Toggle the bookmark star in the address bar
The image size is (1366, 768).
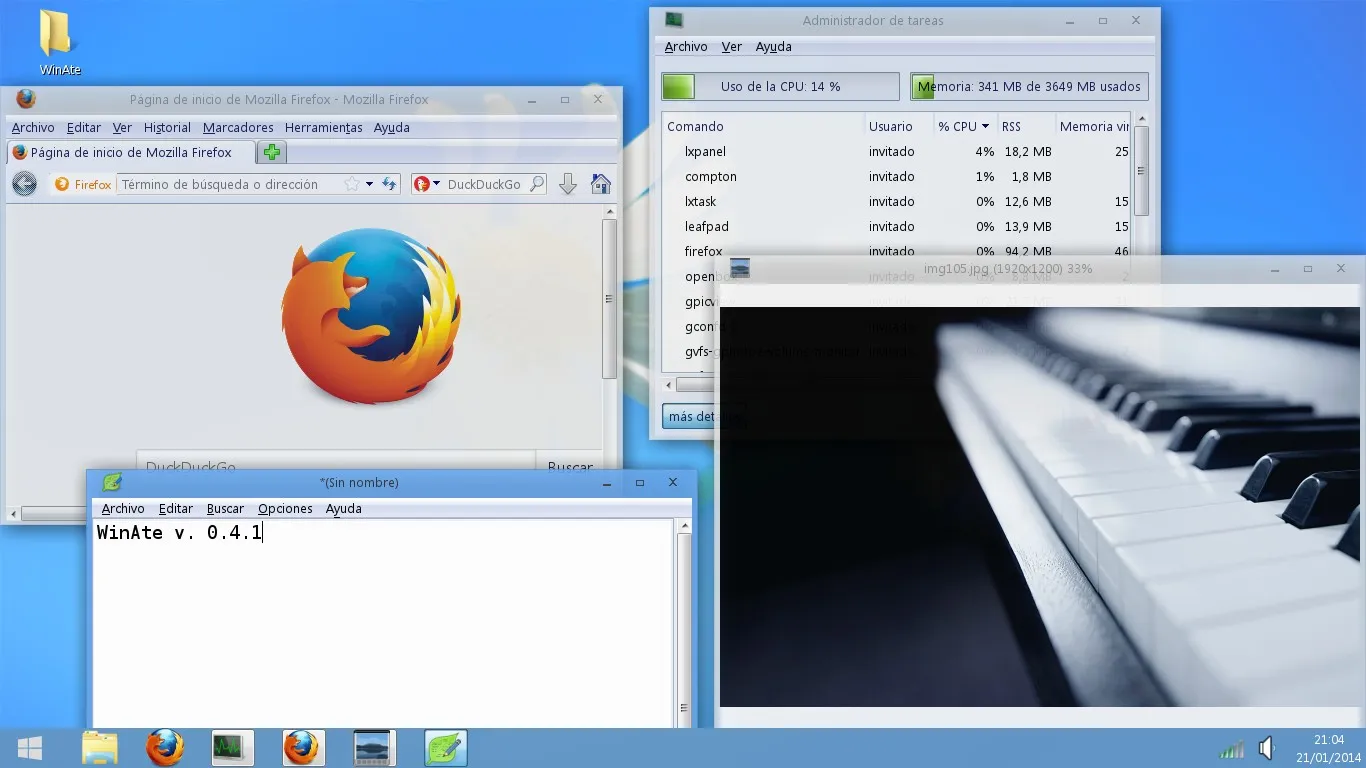coord(352,184)
